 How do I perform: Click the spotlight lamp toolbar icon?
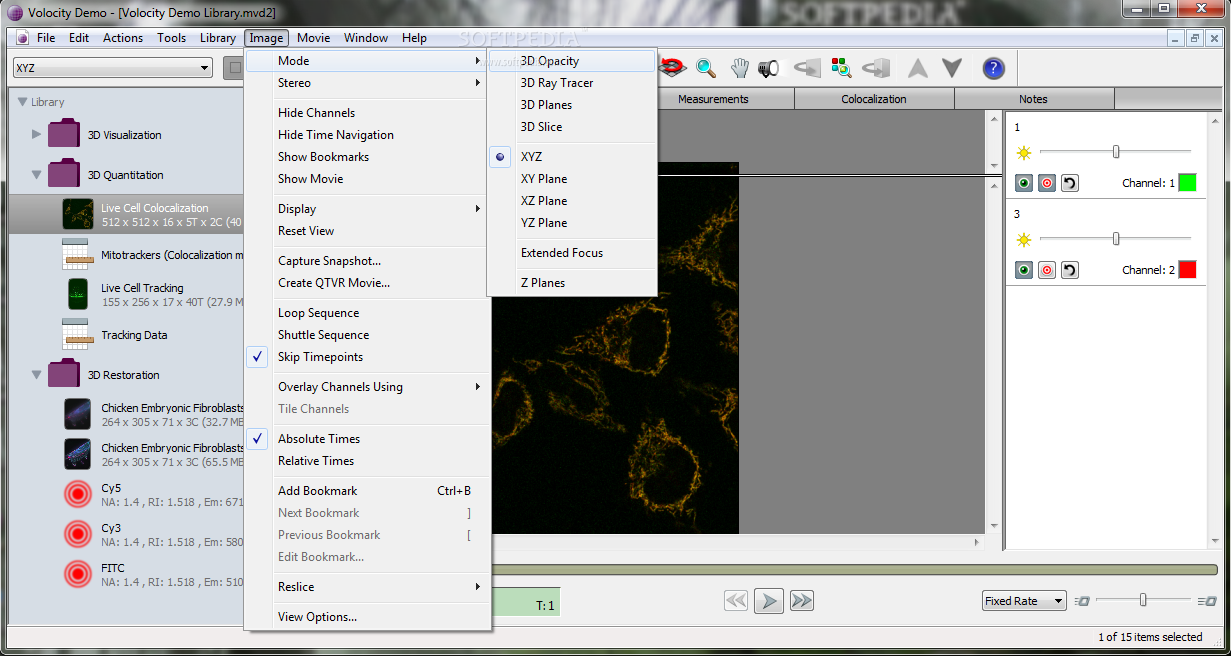click(768, 68)
